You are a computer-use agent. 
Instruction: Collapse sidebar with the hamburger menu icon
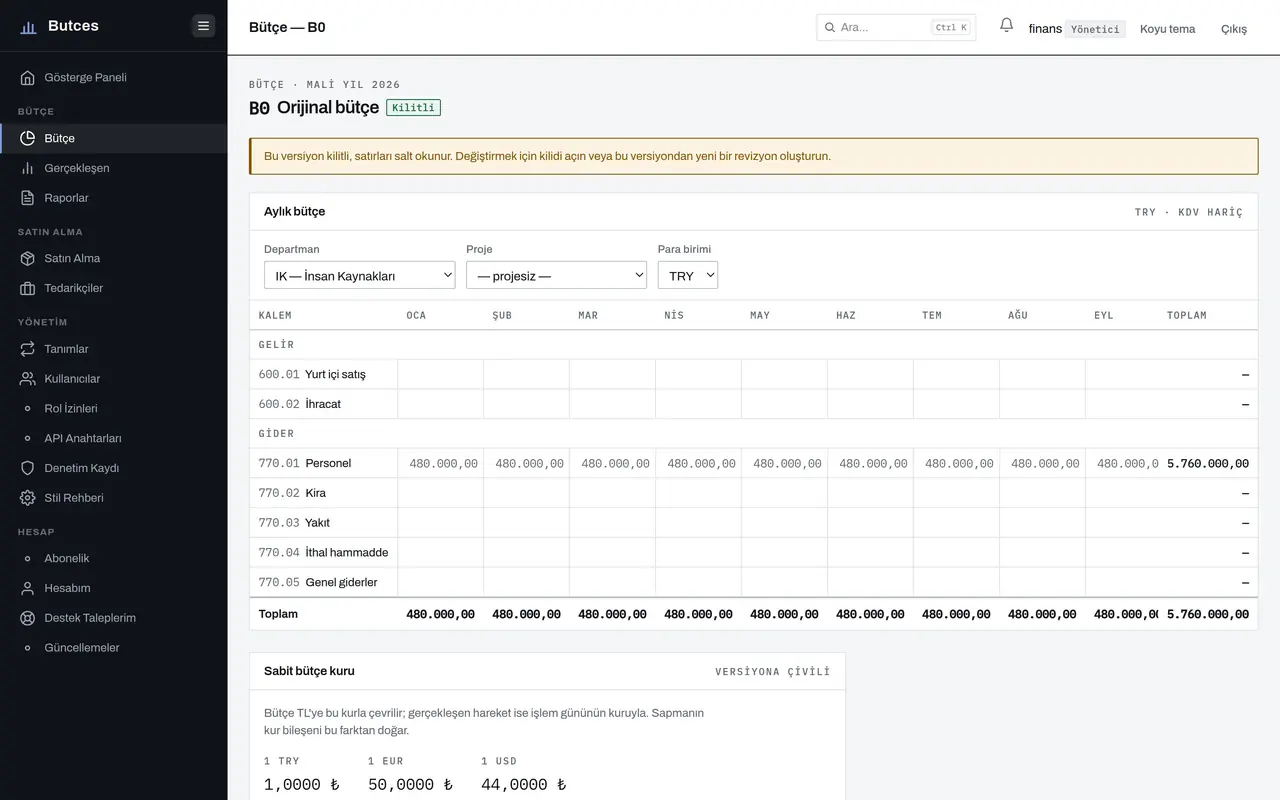click(x=204, y=26)
